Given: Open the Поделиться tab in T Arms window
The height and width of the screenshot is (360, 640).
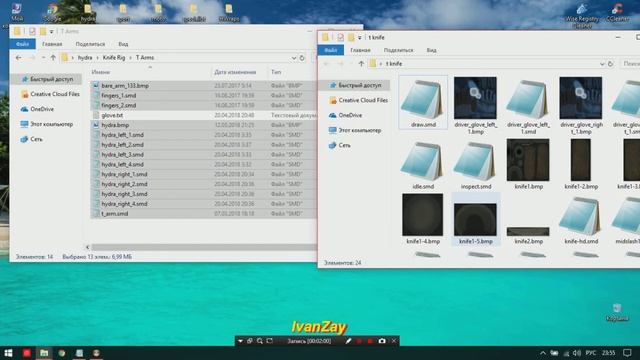Looking at the screenshot, I should tap(90, 44).
